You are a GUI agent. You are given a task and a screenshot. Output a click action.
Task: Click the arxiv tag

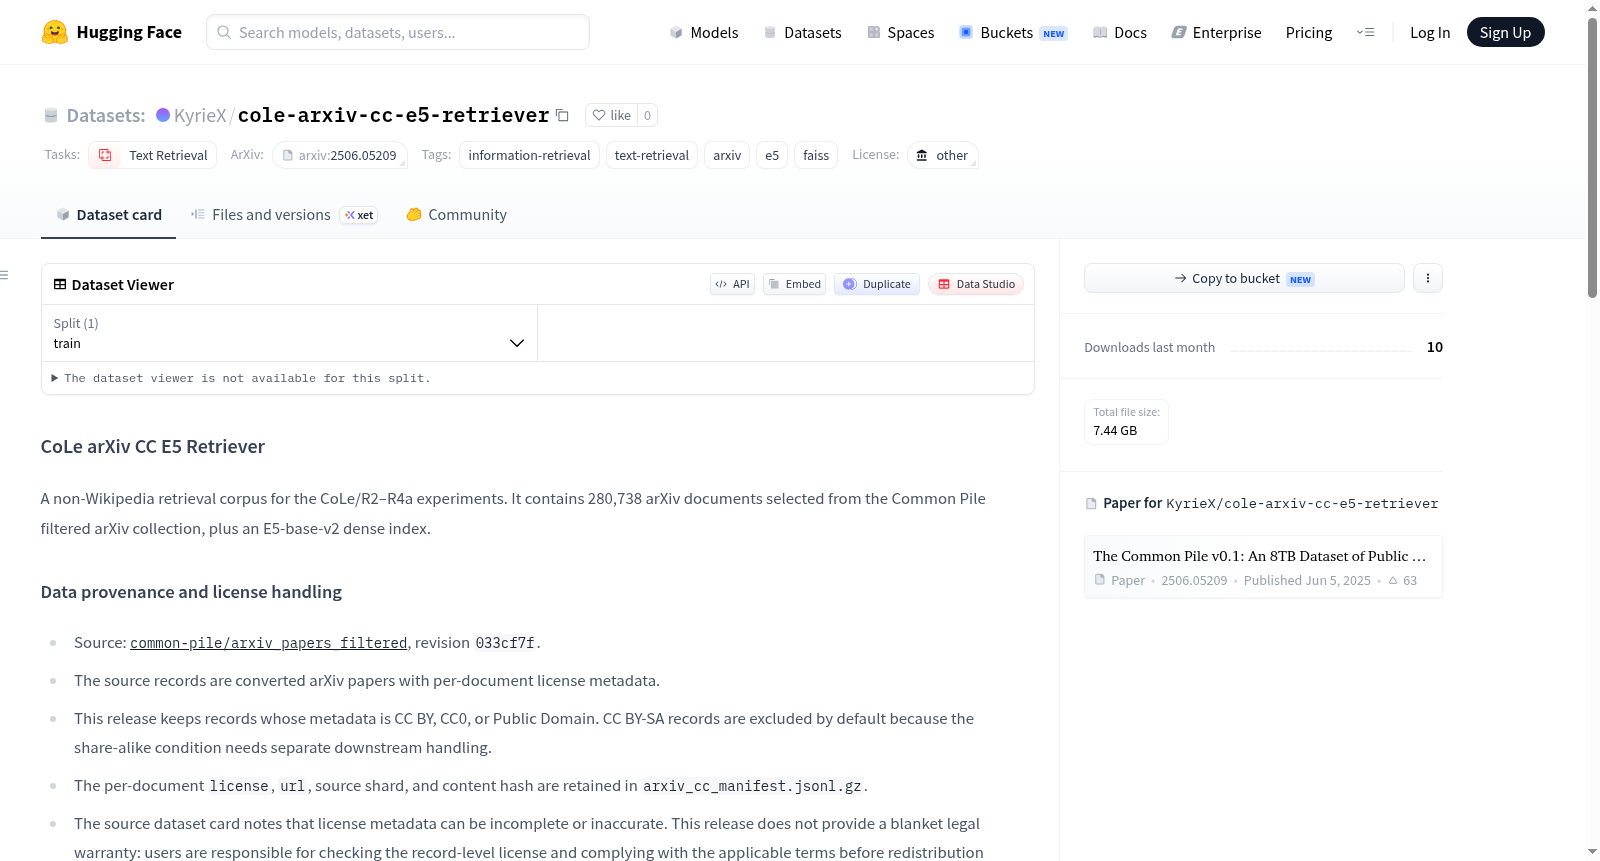tap(727, 155)
